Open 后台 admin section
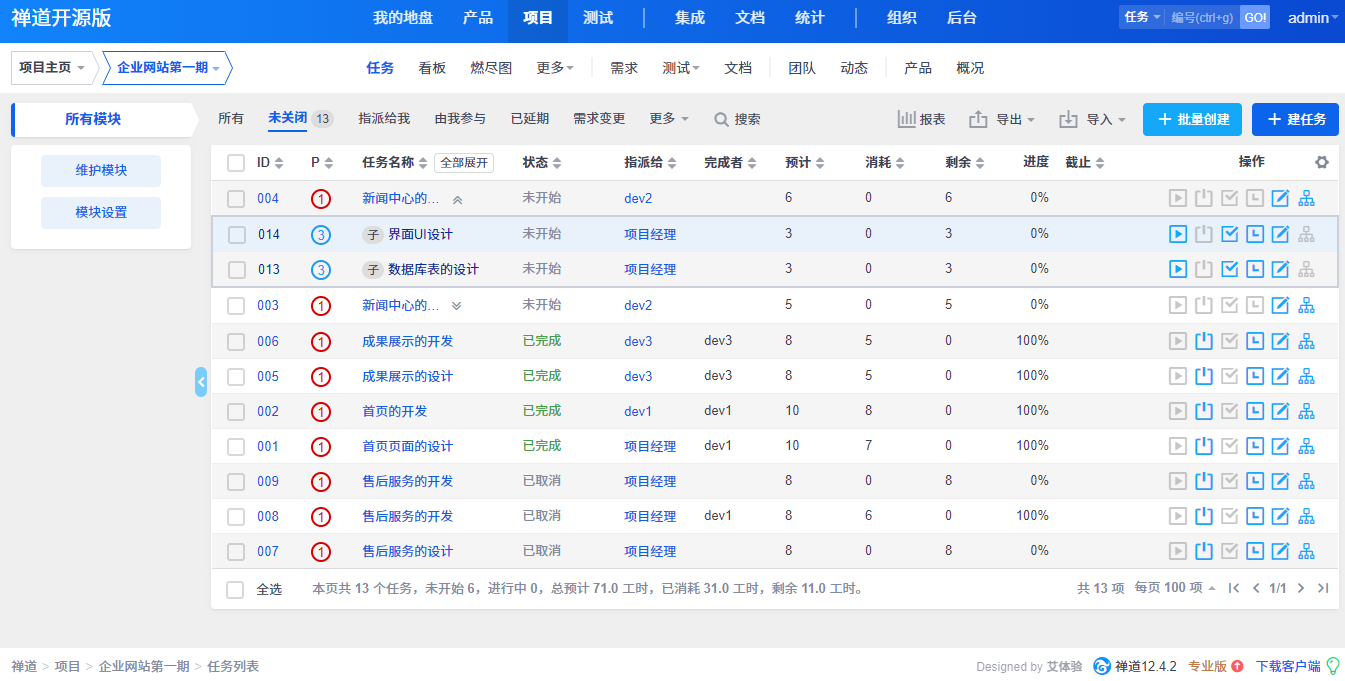This screenshot has width=1345, height=681. tap(962, 18)
